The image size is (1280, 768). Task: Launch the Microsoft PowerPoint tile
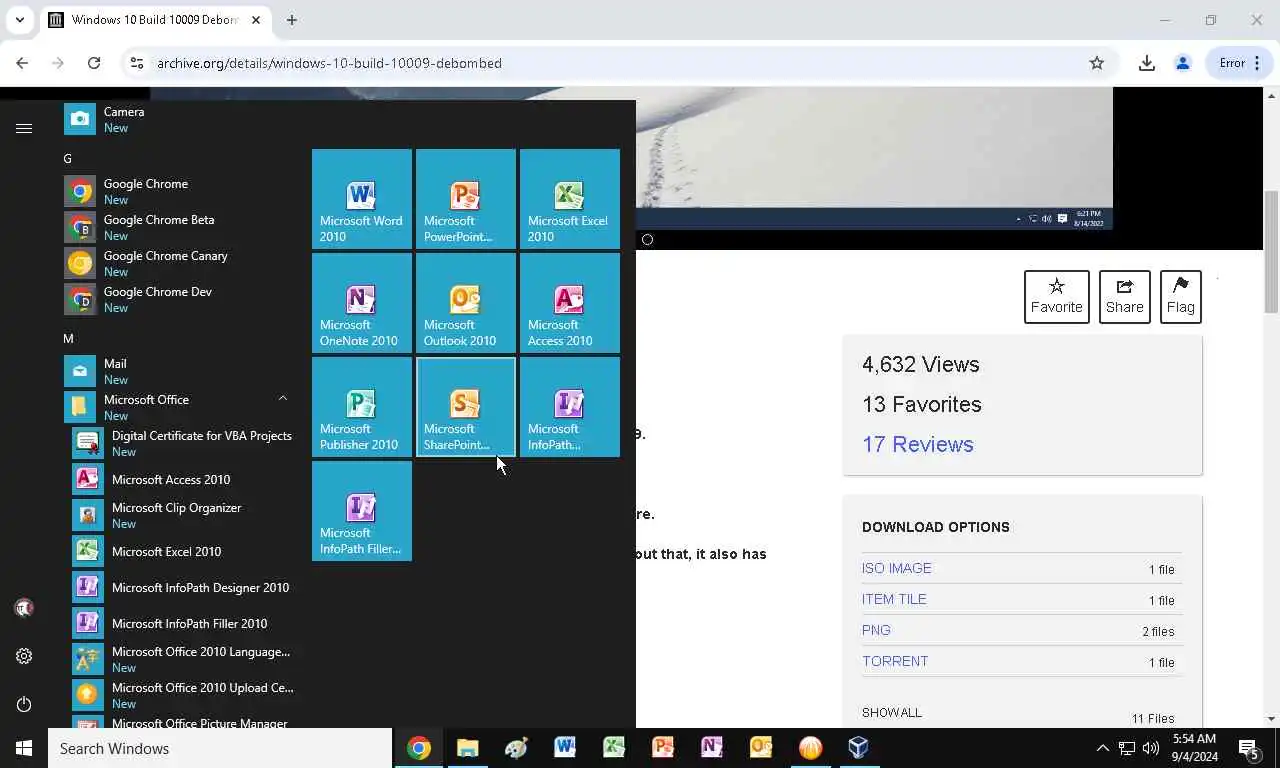[466, 199]
